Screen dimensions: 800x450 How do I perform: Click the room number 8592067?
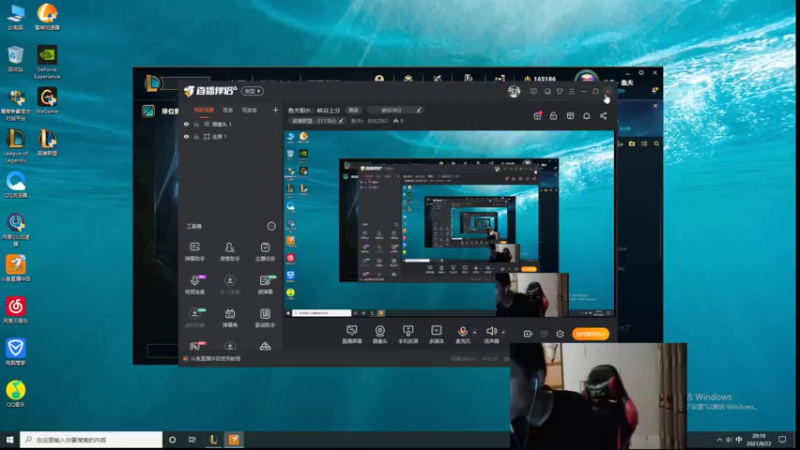click(378, 121)
